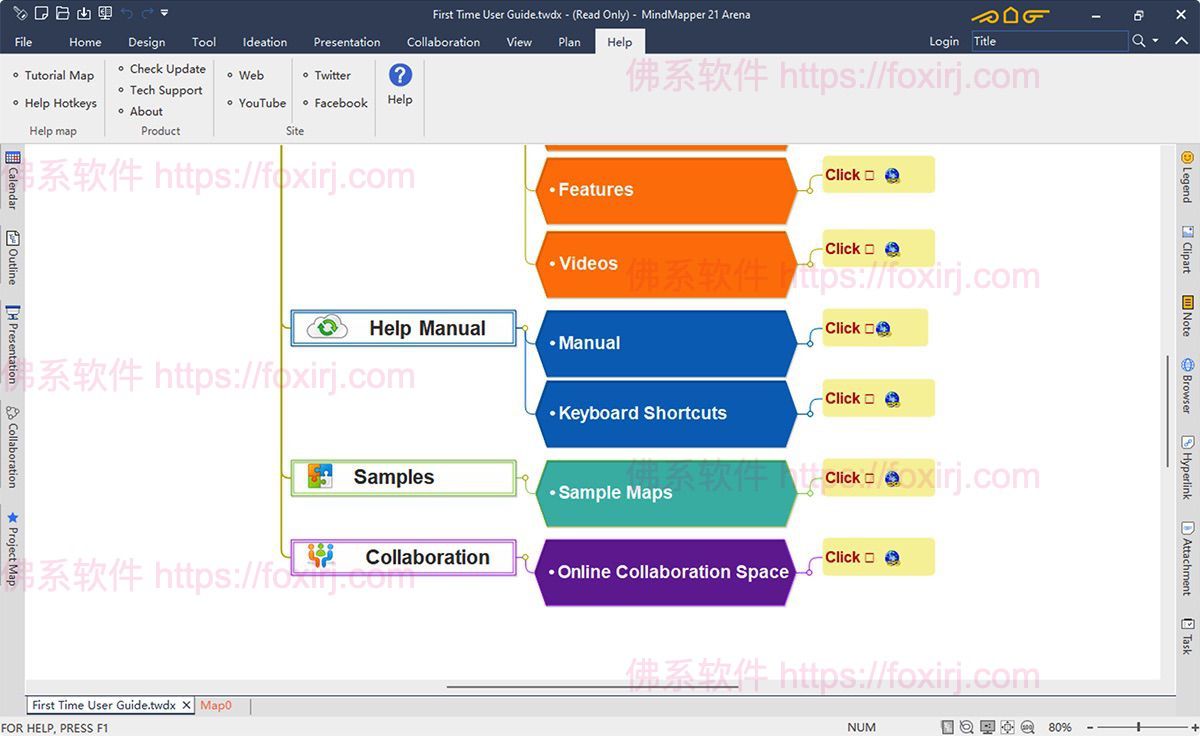Open search options dropdown arrow

click(1156, 41)
